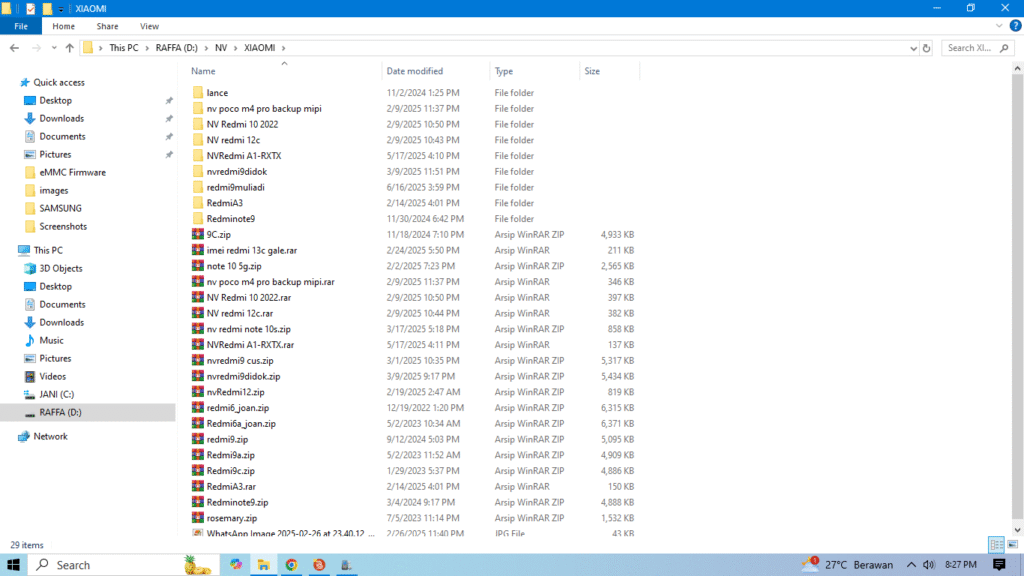Viewport: 1024px width, 576px height.
Task: Open 3D Objects under This PC
Action: [x=61, y=268]
